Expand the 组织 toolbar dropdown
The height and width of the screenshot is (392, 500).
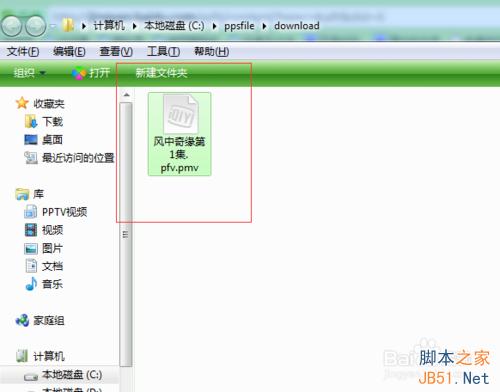pos(29,72)
